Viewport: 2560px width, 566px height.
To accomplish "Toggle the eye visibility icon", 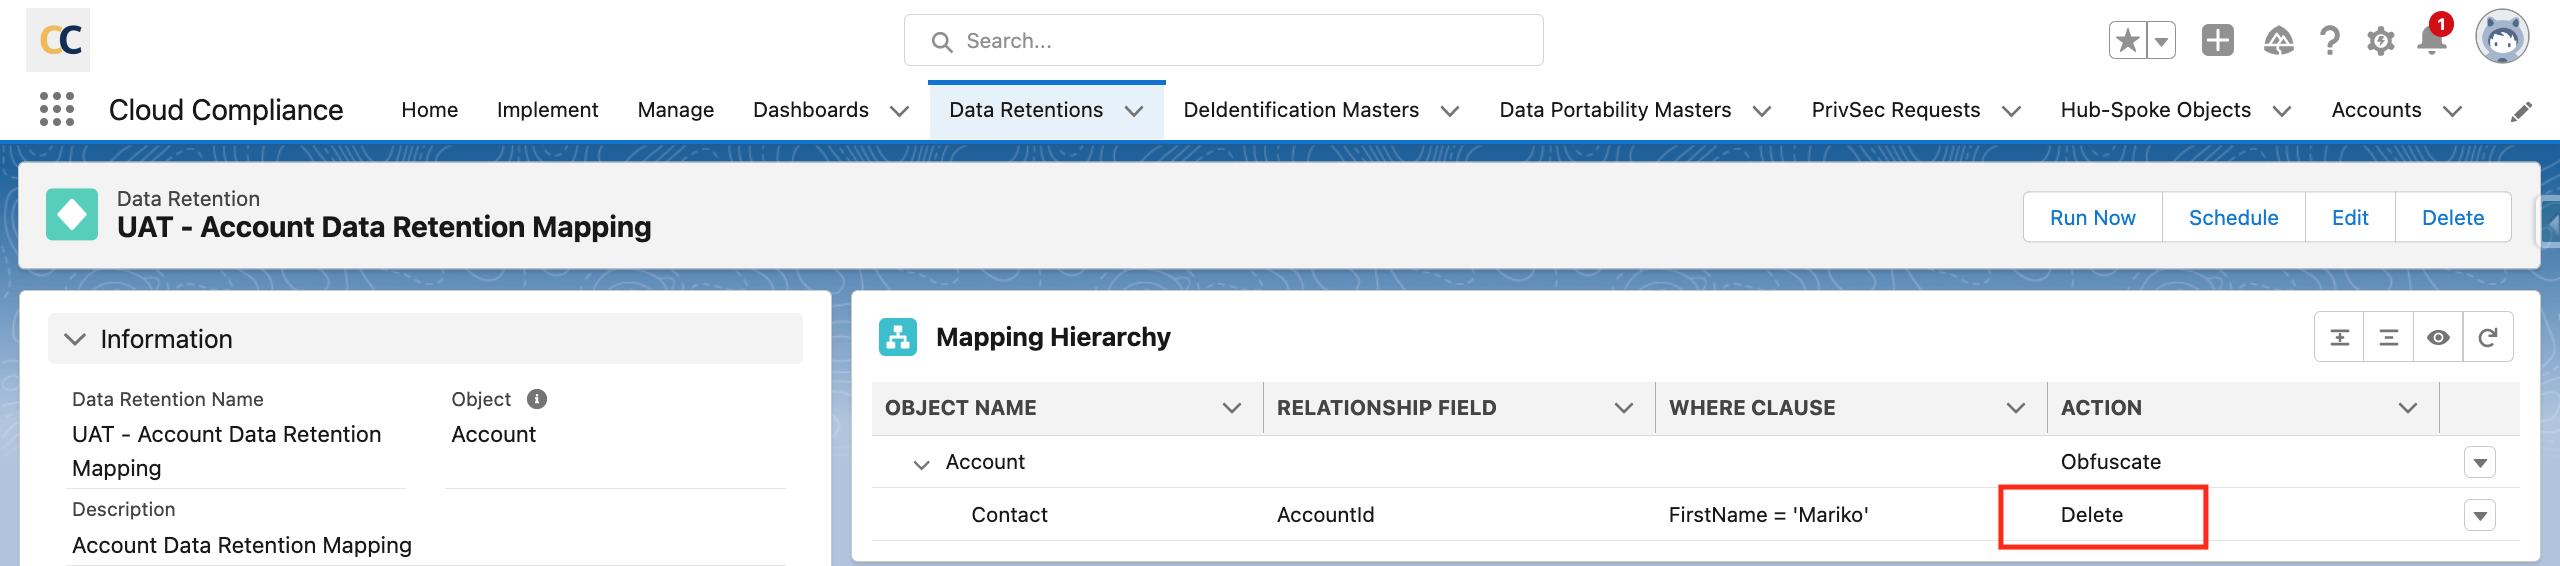I will tap(2438, 338).
